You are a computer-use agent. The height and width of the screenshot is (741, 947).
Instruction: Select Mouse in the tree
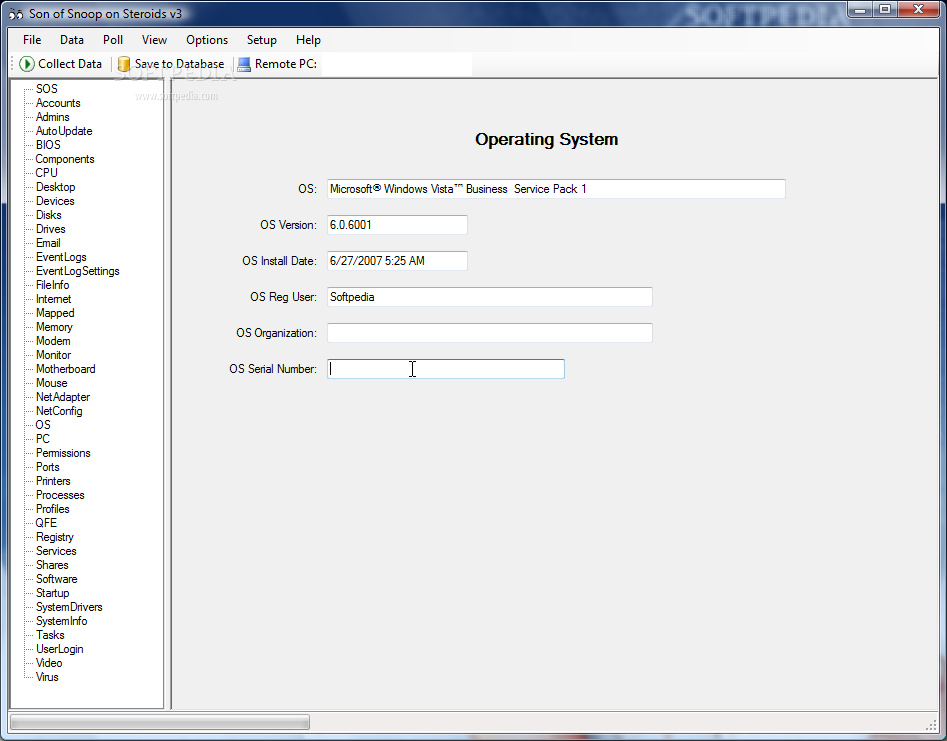51,383
